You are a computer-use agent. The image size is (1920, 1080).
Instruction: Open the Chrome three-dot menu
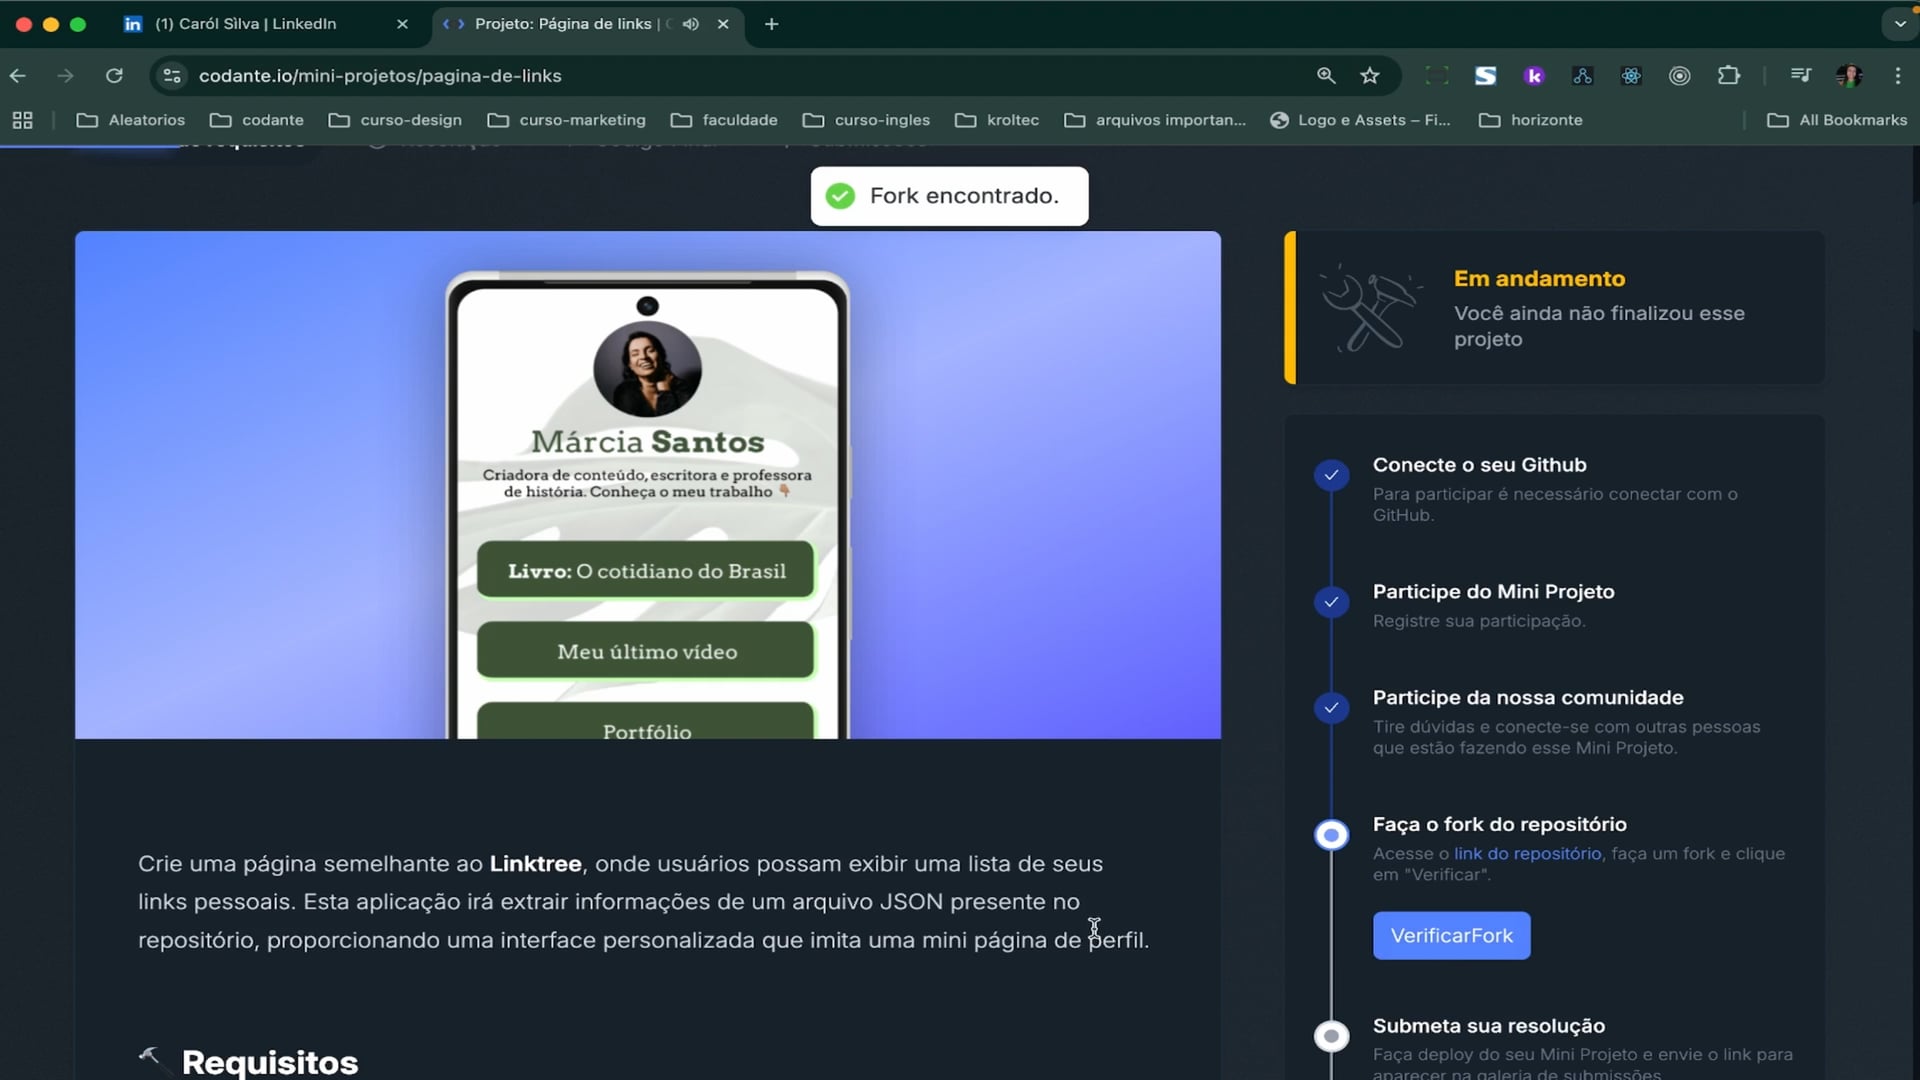(1897, 76)
